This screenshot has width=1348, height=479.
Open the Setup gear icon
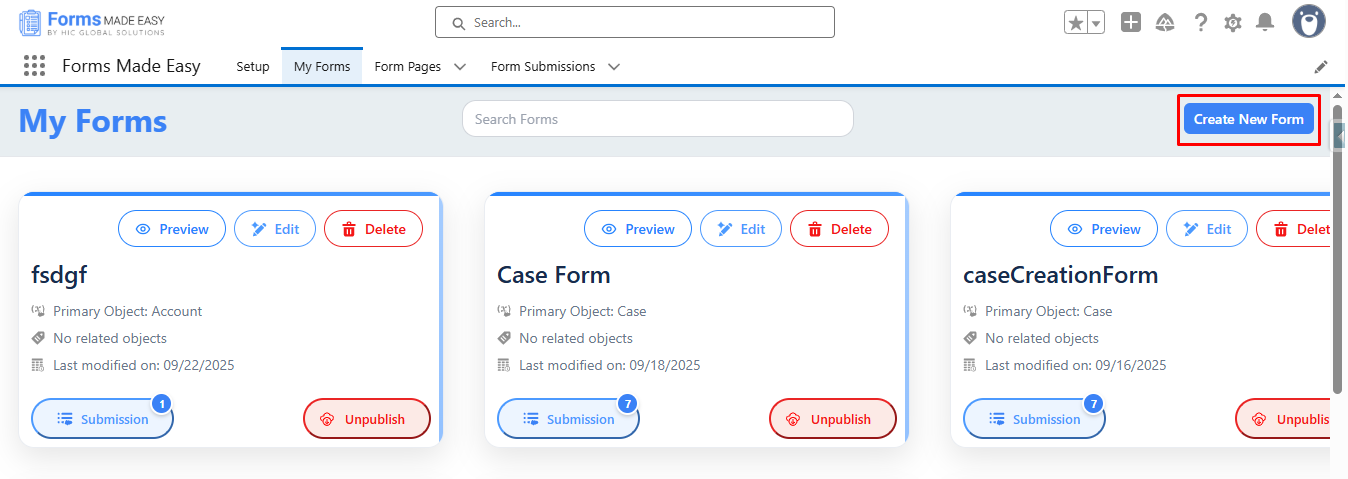[1233, 22]
